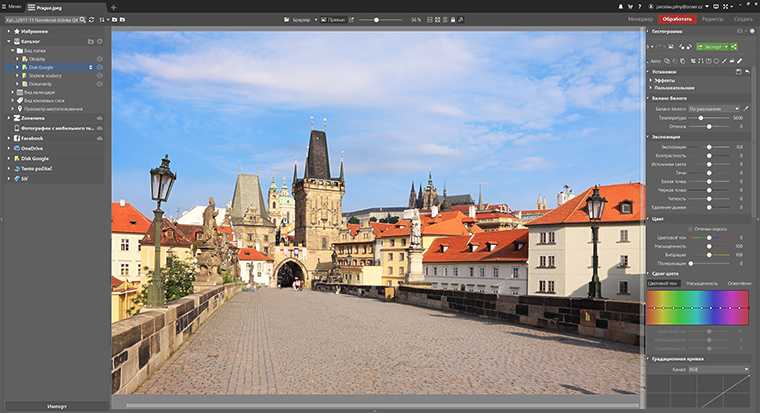The image size is (760, 413).
Task: Click the red Обработать button
Action: pos(677,19)
